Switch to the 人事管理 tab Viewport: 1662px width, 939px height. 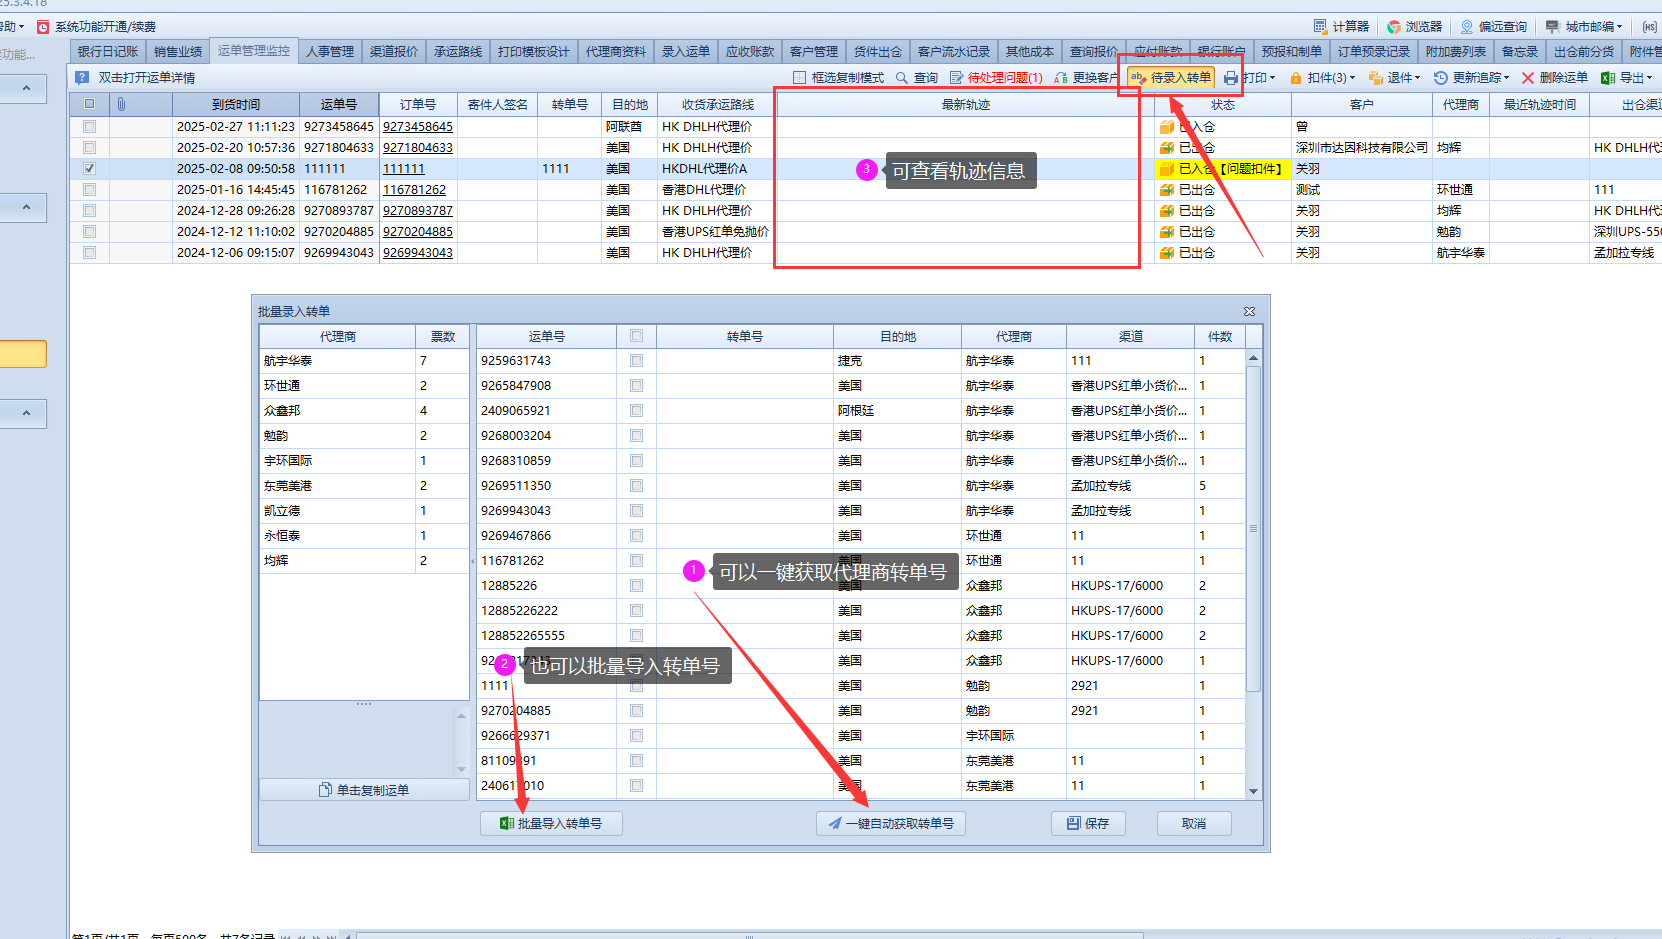[330, 52]
